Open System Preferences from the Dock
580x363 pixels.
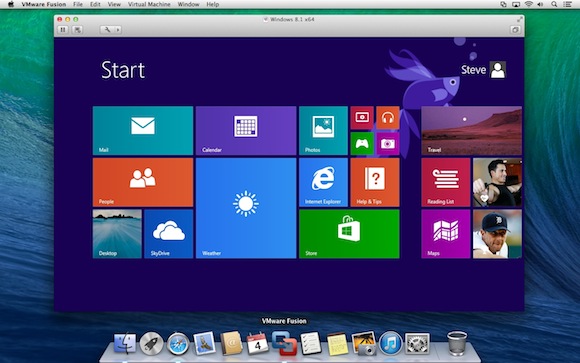point(417,343)
